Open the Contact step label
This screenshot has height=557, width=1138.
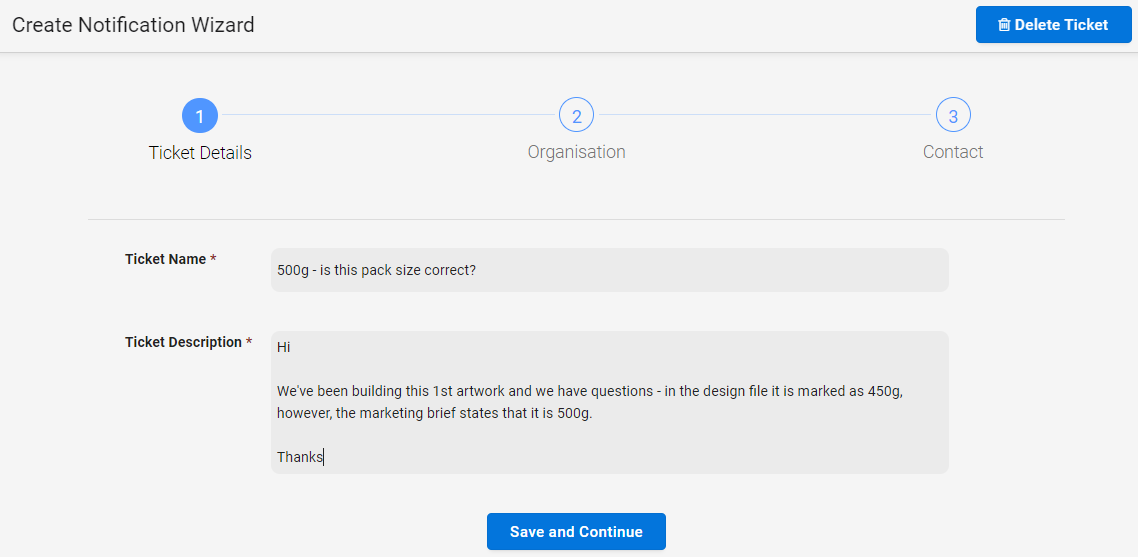(x=953, y=152)
